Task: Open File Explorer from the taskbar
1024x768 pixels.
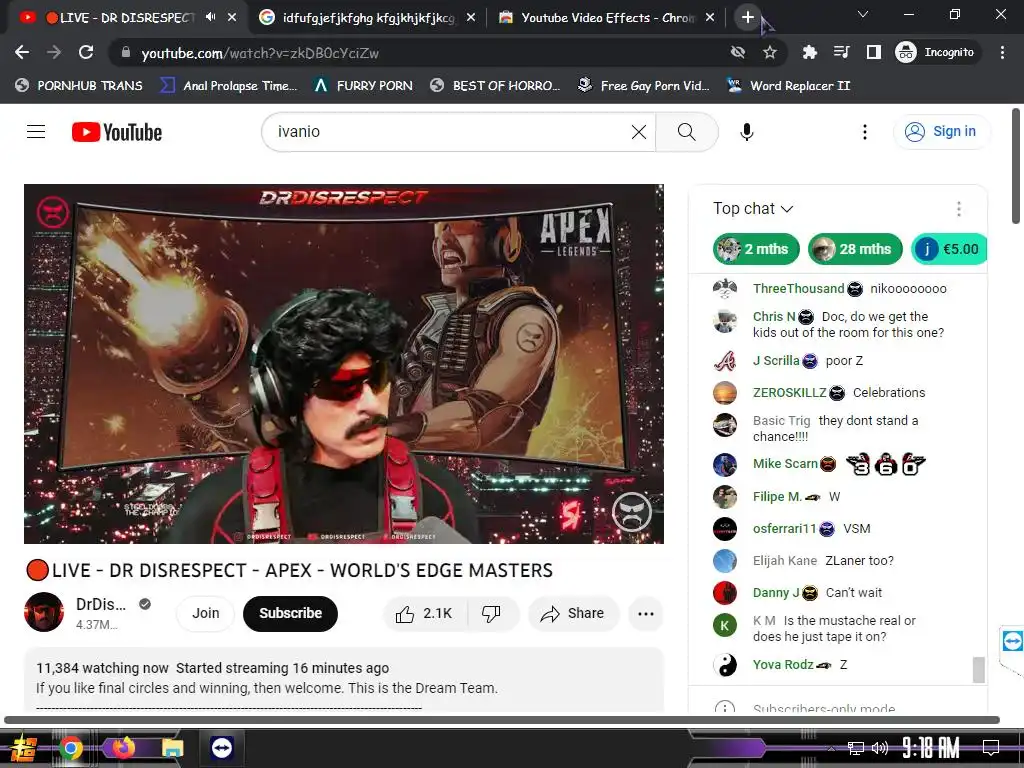Action: click(173, 748)
